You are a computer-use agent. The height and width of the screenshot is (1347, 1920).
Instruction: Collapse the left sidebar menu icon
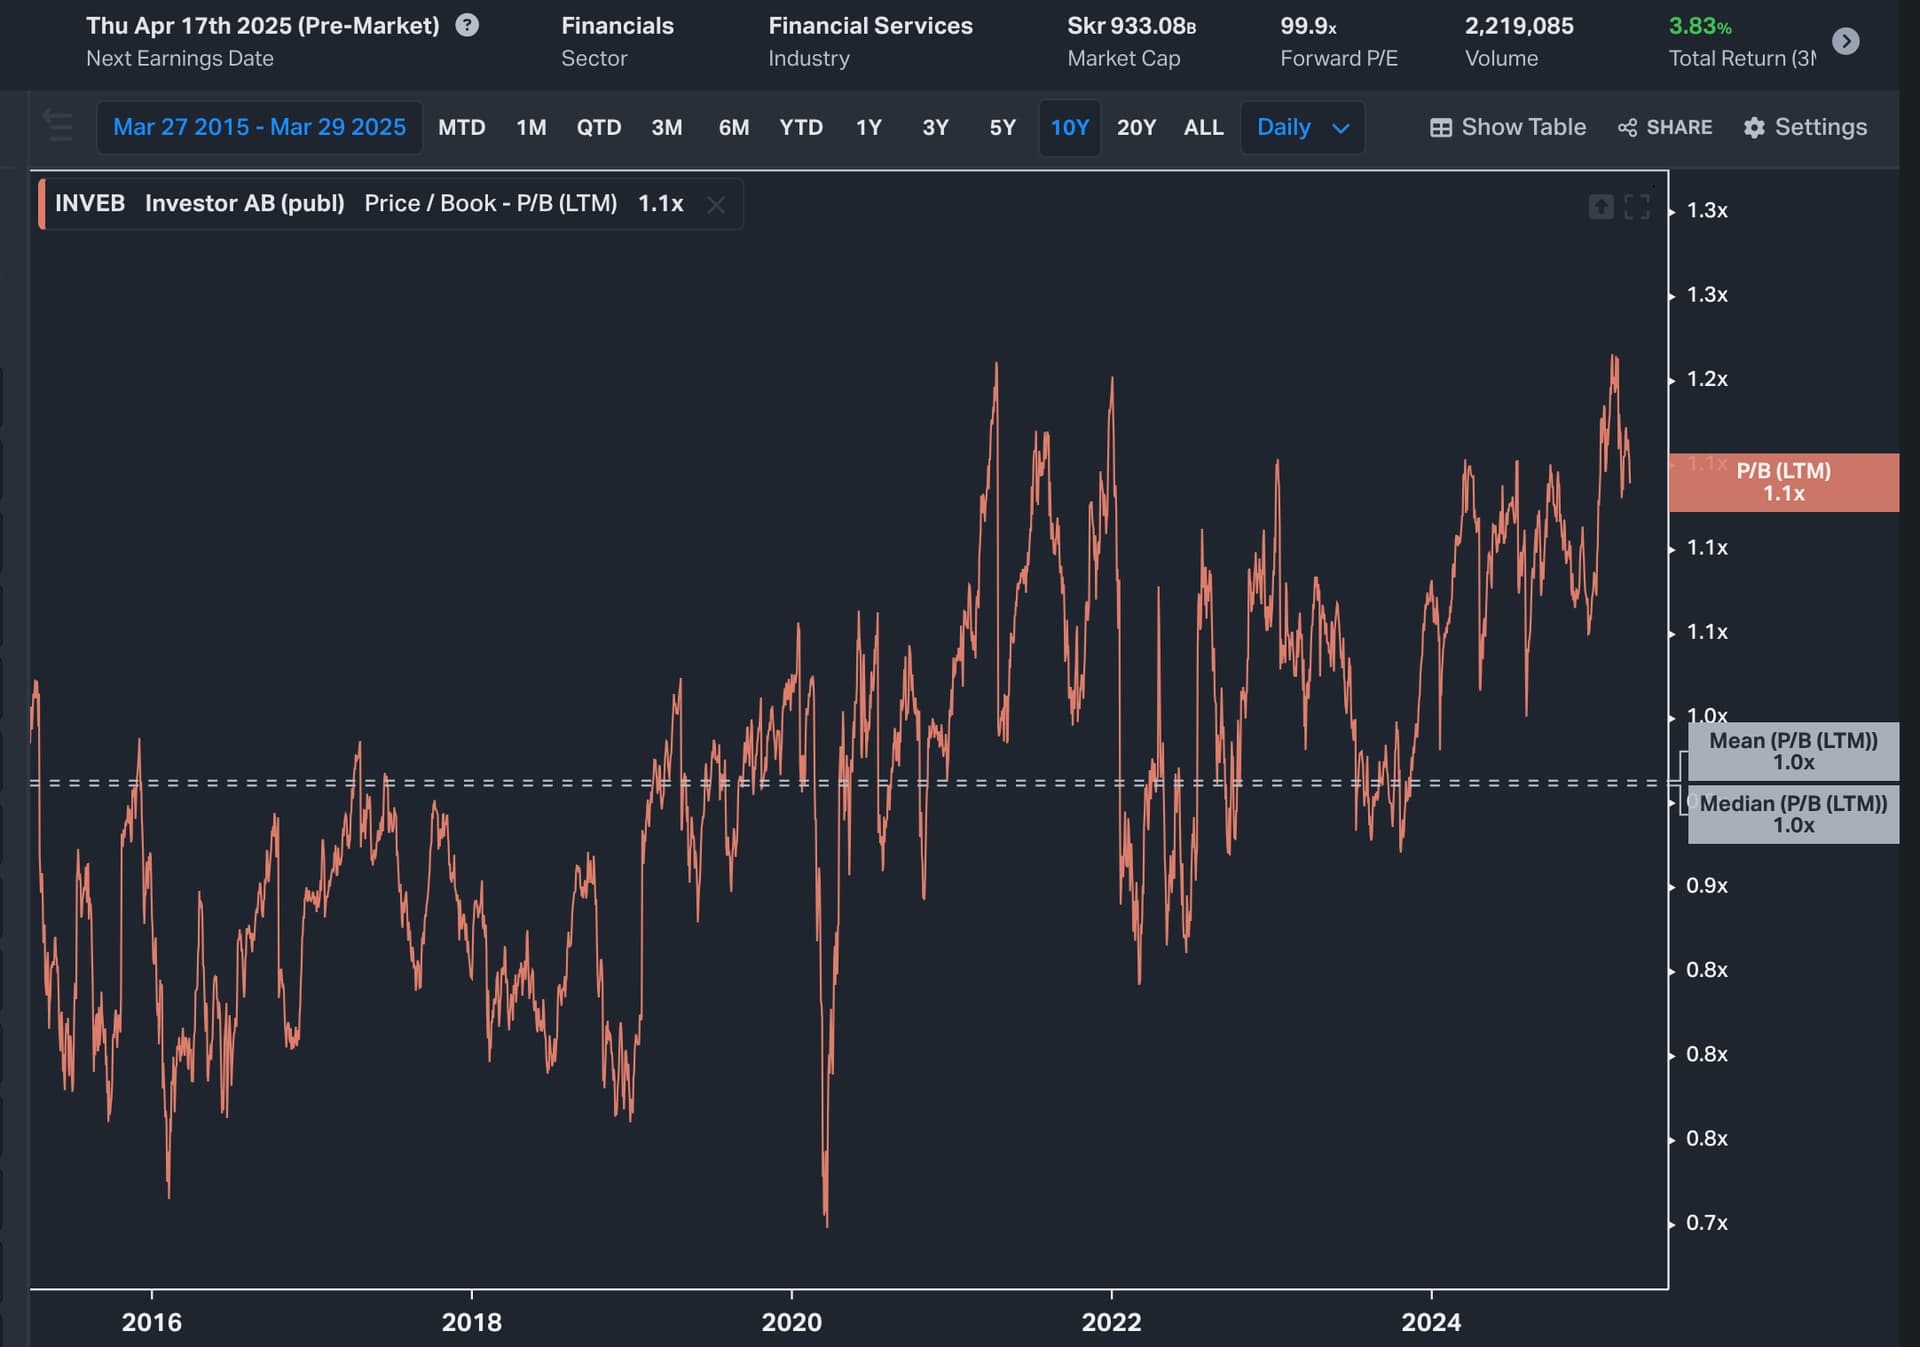tap(58, 127)
